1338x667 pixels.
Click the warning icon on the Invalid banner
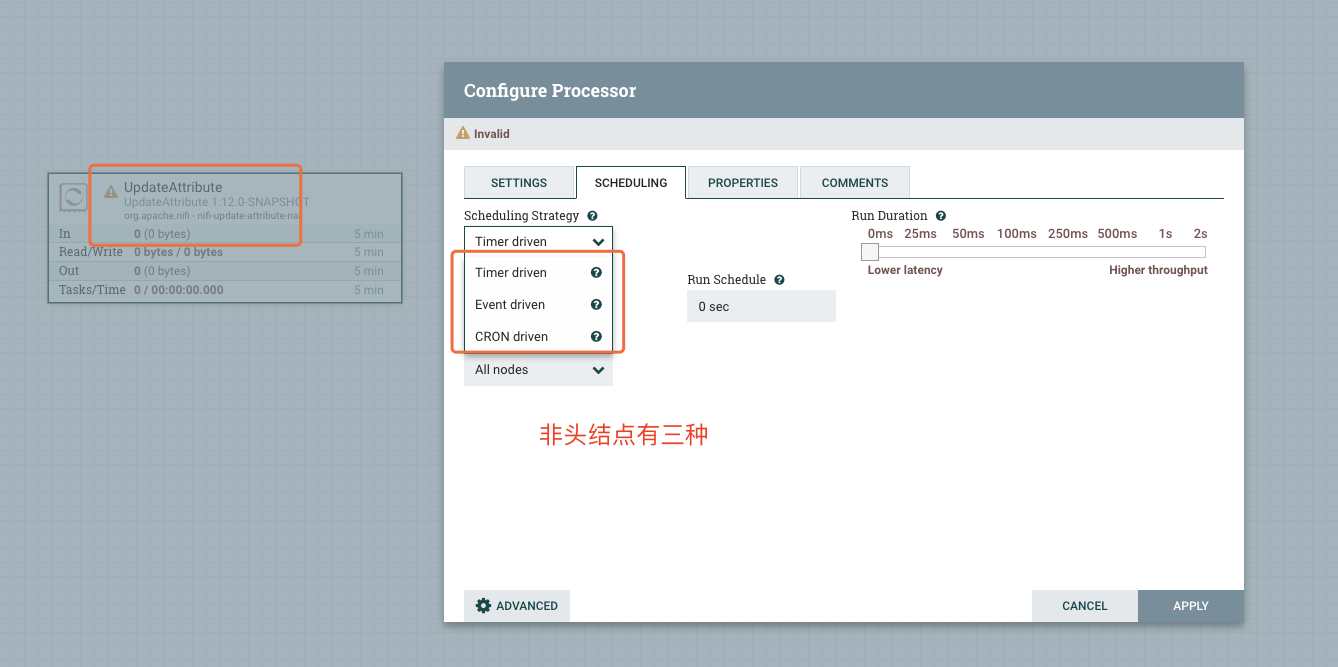coord(464,133)
